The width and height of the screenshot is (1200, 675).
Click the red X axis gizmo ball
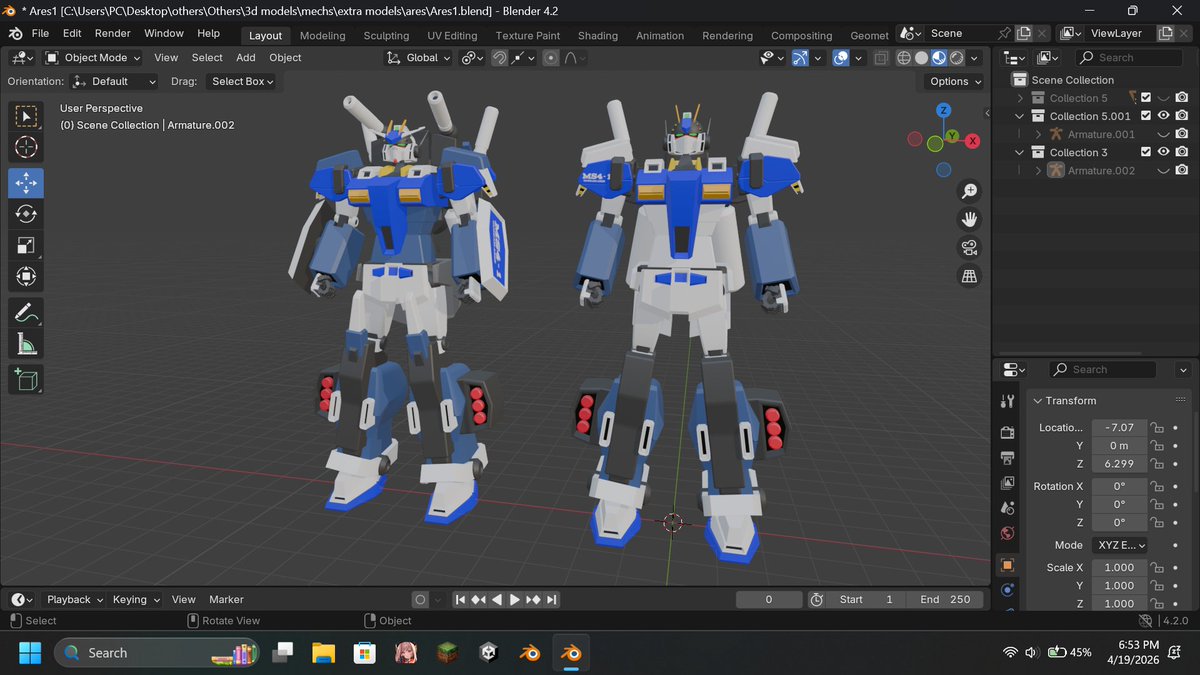tap(972, 141)
